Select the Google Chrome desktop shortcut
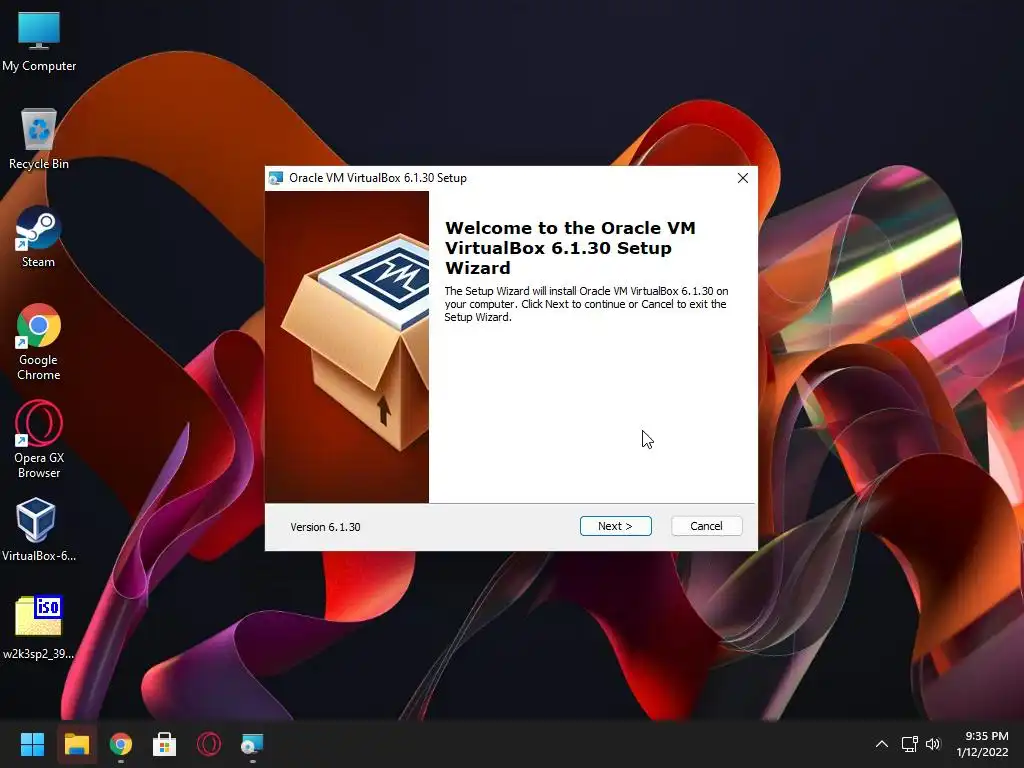Viewport: 1024px width, 768px height. (39, 342)
